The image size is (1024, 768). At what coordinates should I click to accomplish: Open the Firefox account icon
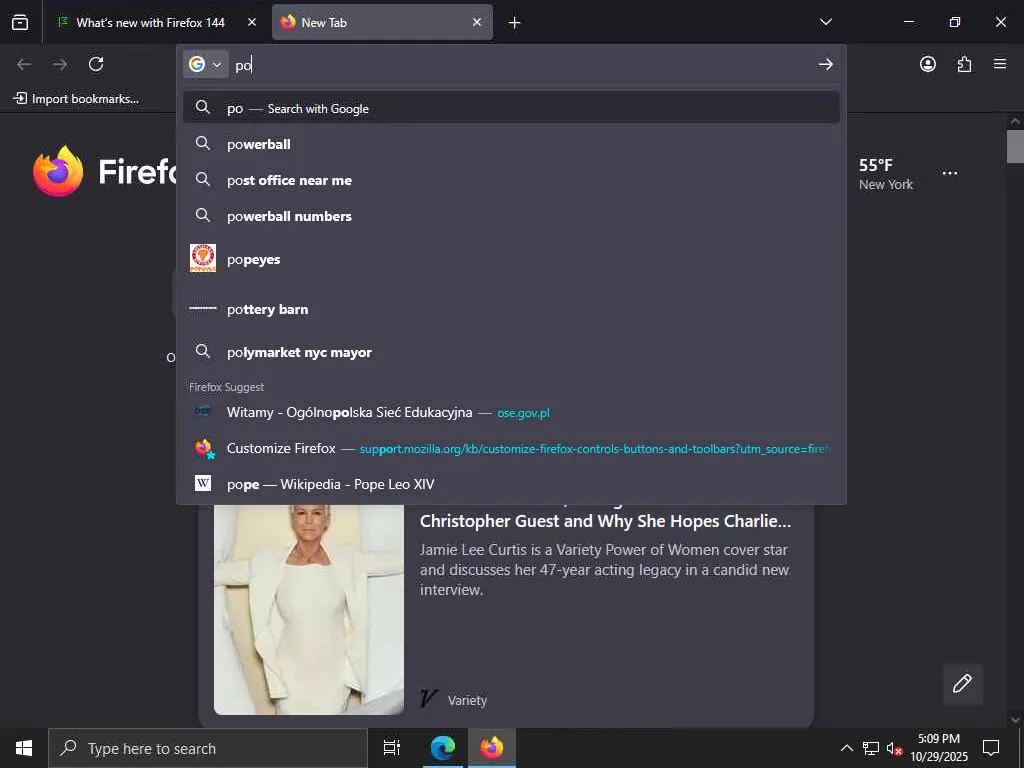[x=927, y=64]
